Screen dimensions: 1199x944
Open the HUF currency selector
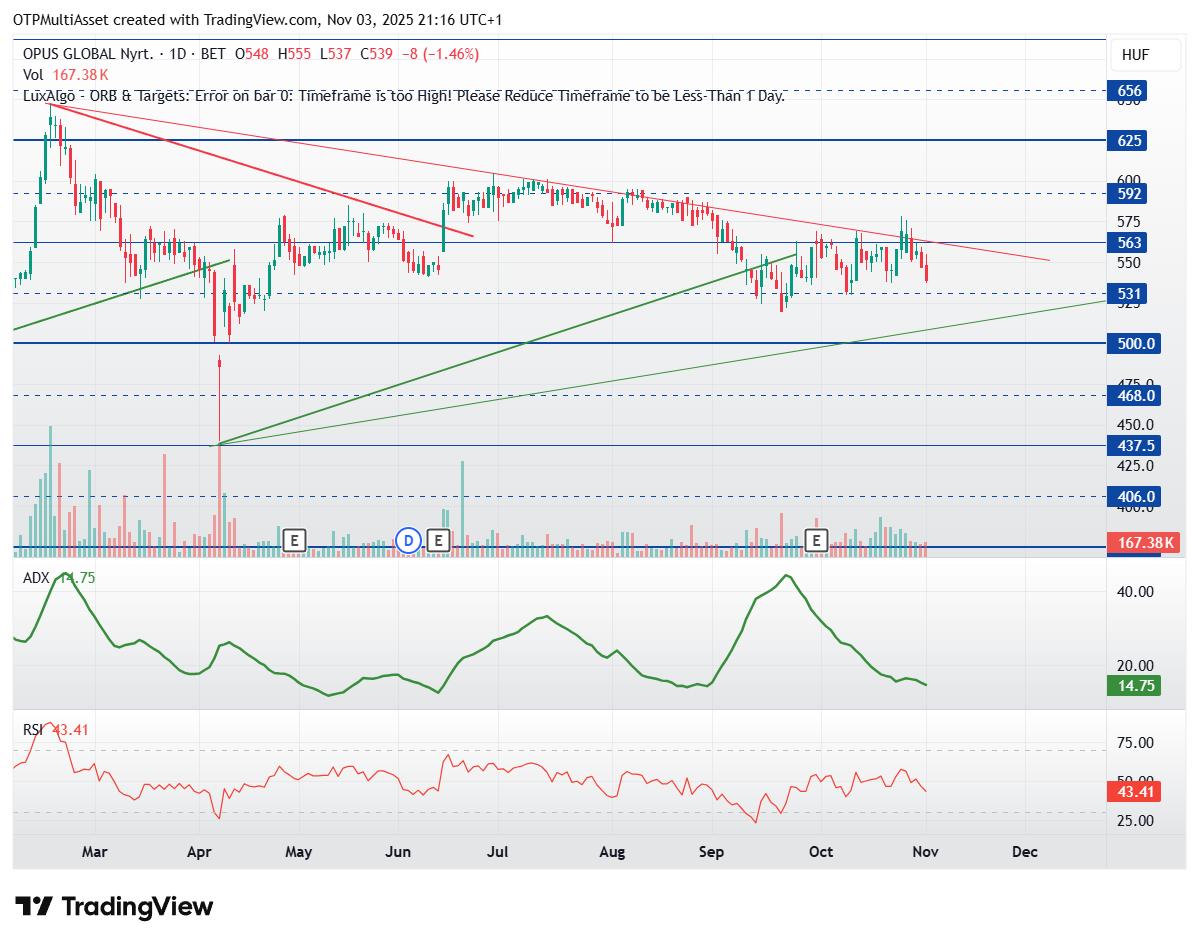1135,54
